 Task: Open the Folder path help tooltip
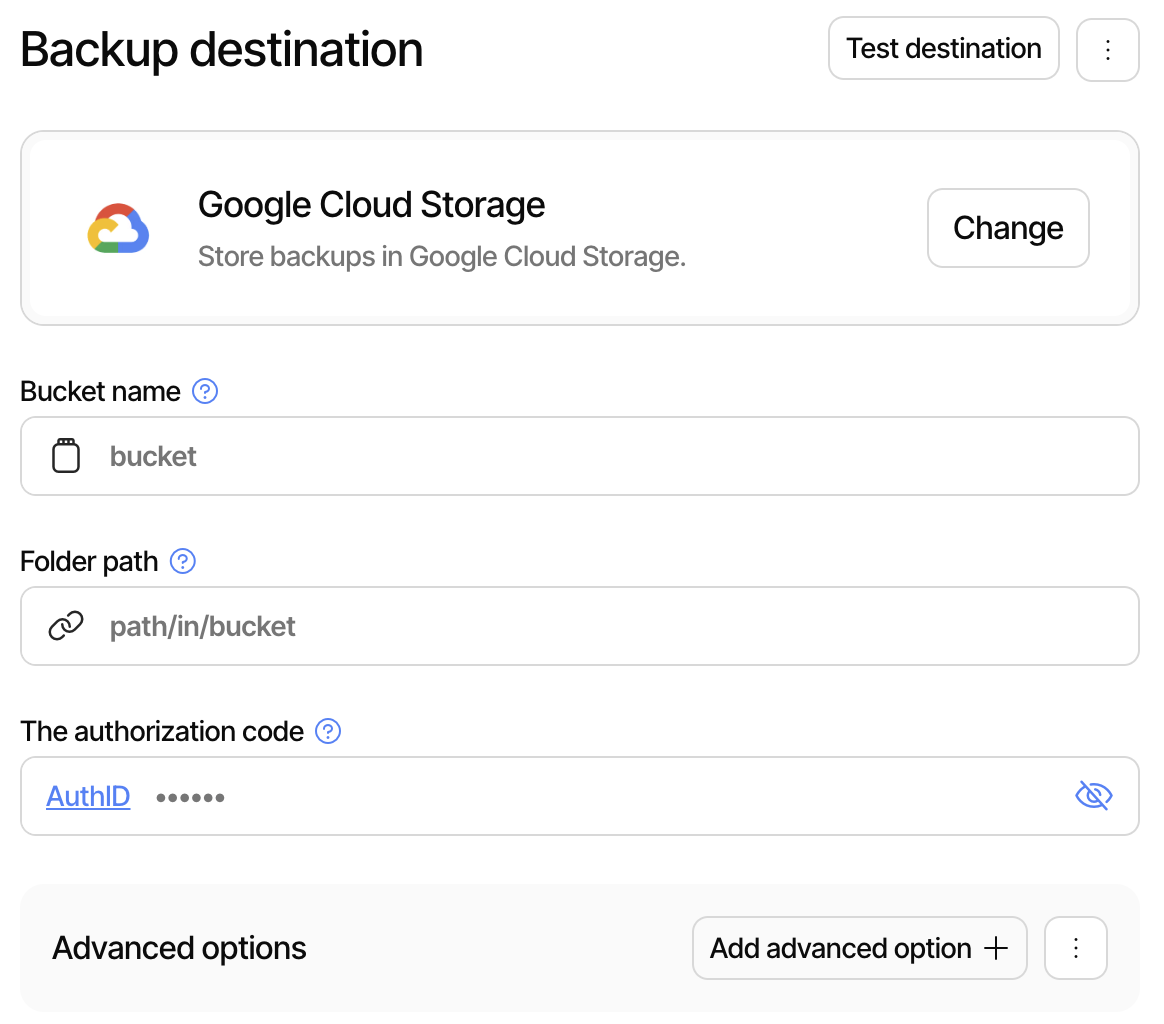click(x=182, y=562)
